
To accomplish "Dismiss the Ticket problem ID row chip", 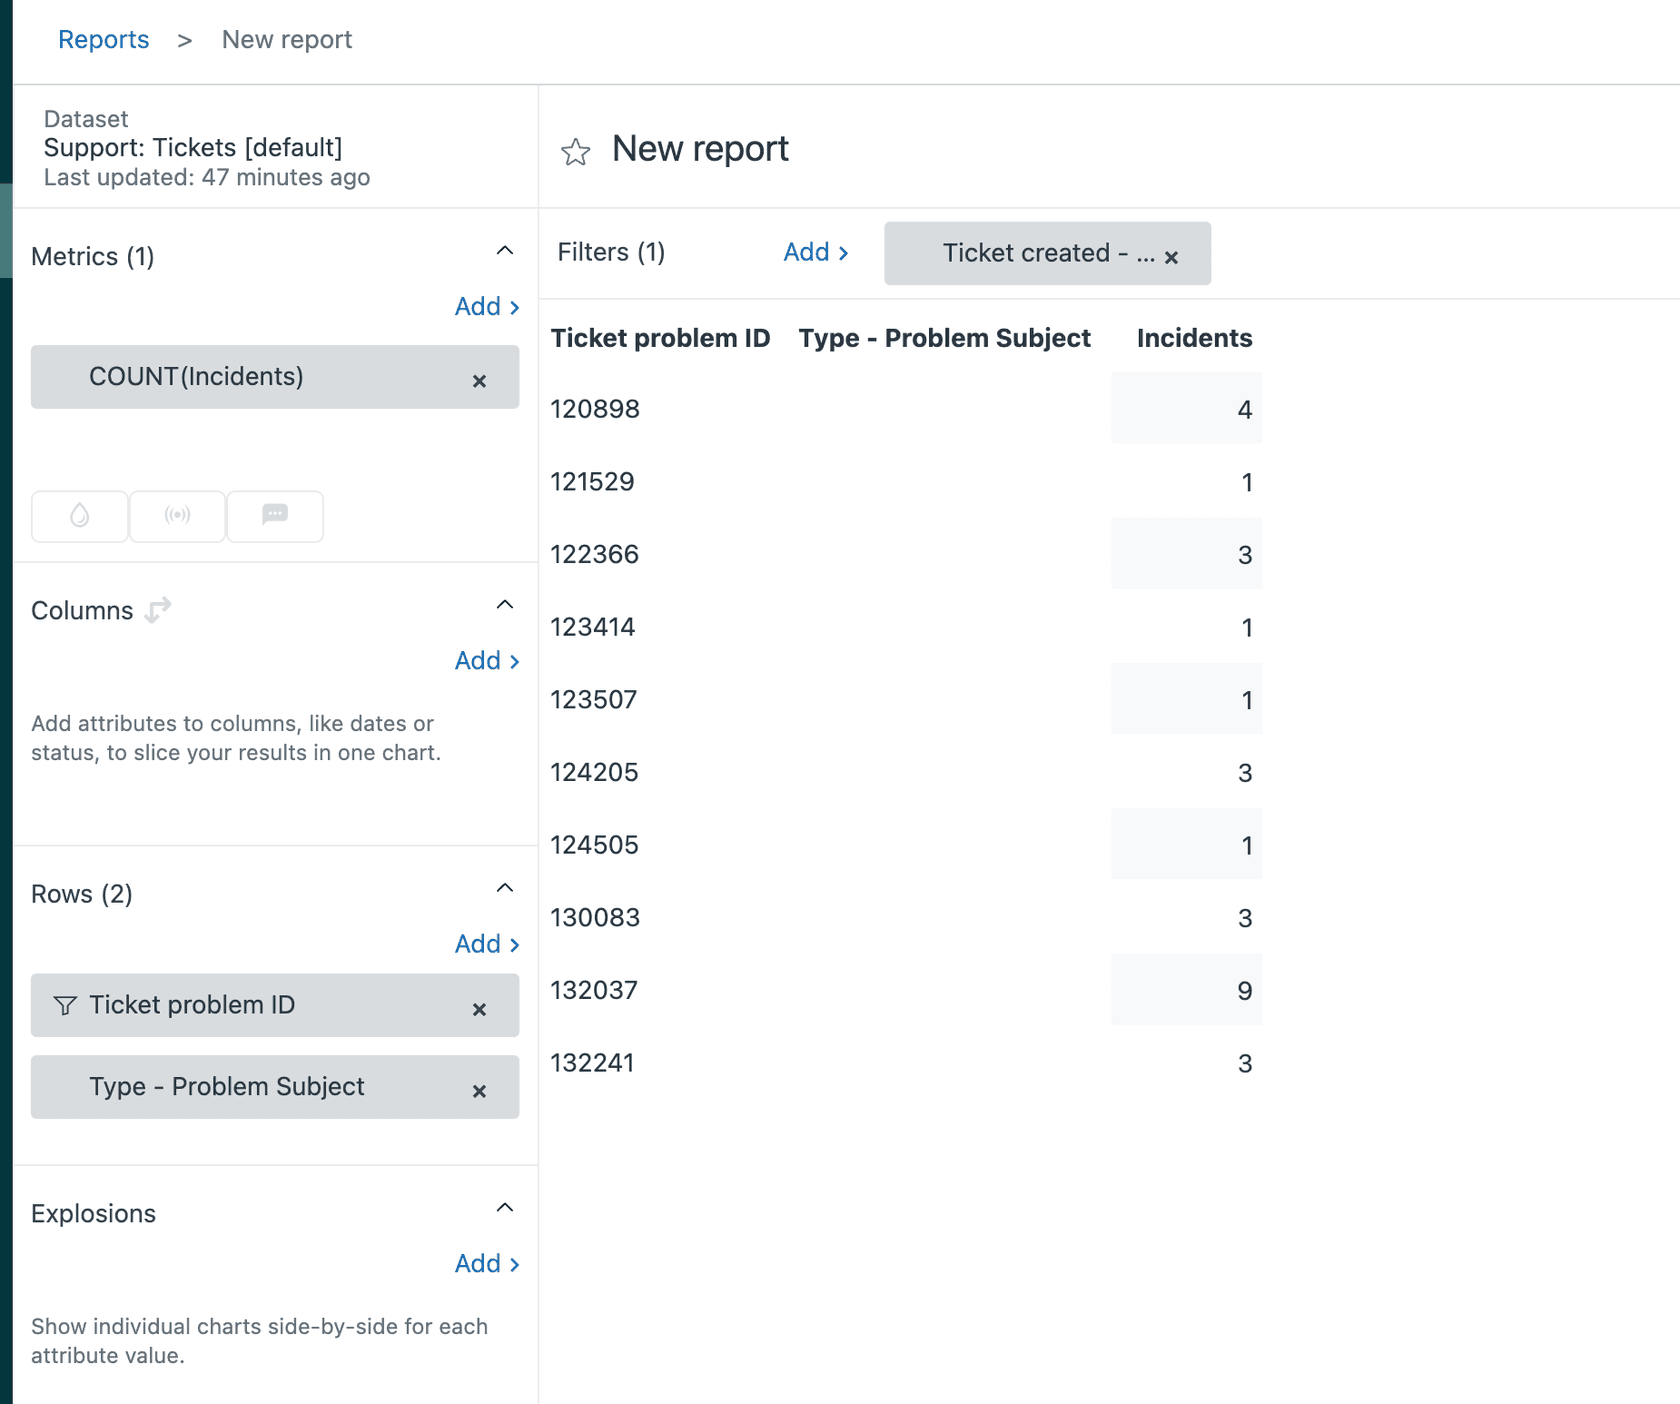I will click(x=479, y=1009).
